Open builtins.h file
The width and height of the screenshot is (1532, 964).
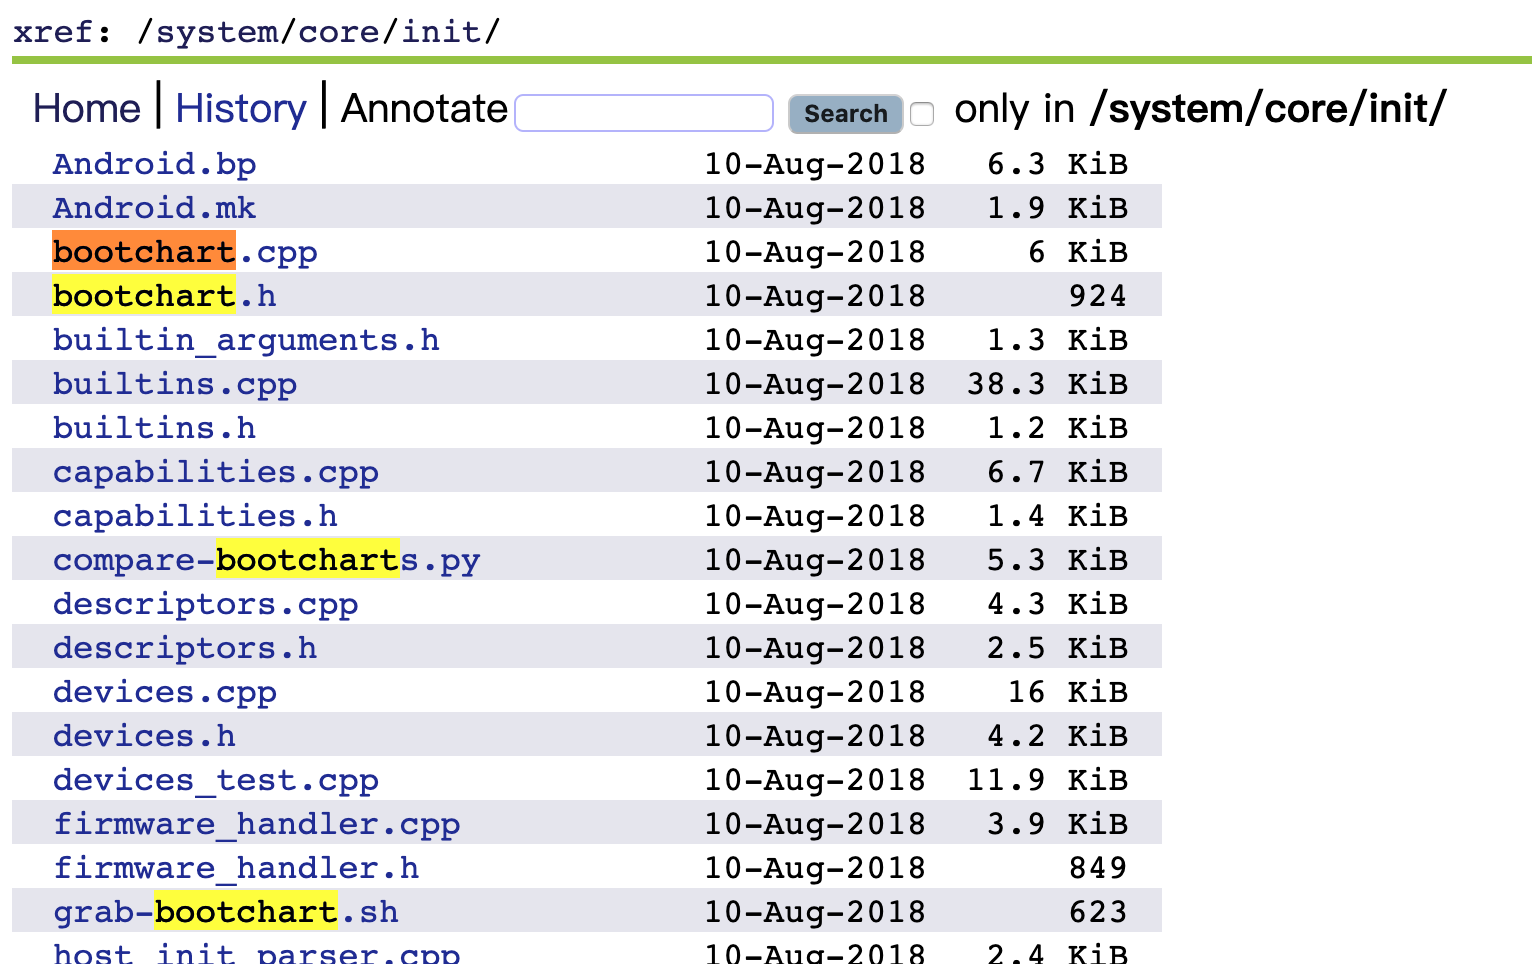155,428
